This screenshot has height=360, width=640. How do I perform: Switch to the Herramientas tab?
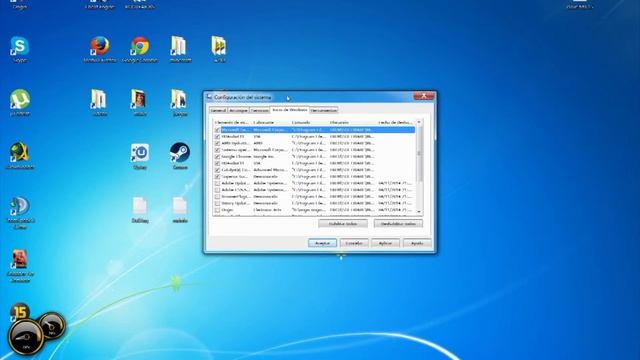324,111
